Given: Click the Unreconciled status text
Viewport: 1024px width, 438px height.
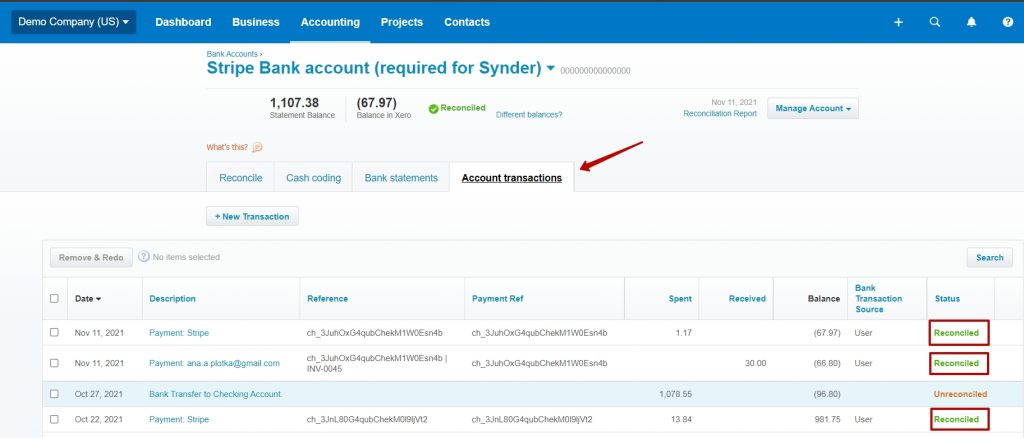Looking at the screenshot, I should pos(960,394).
